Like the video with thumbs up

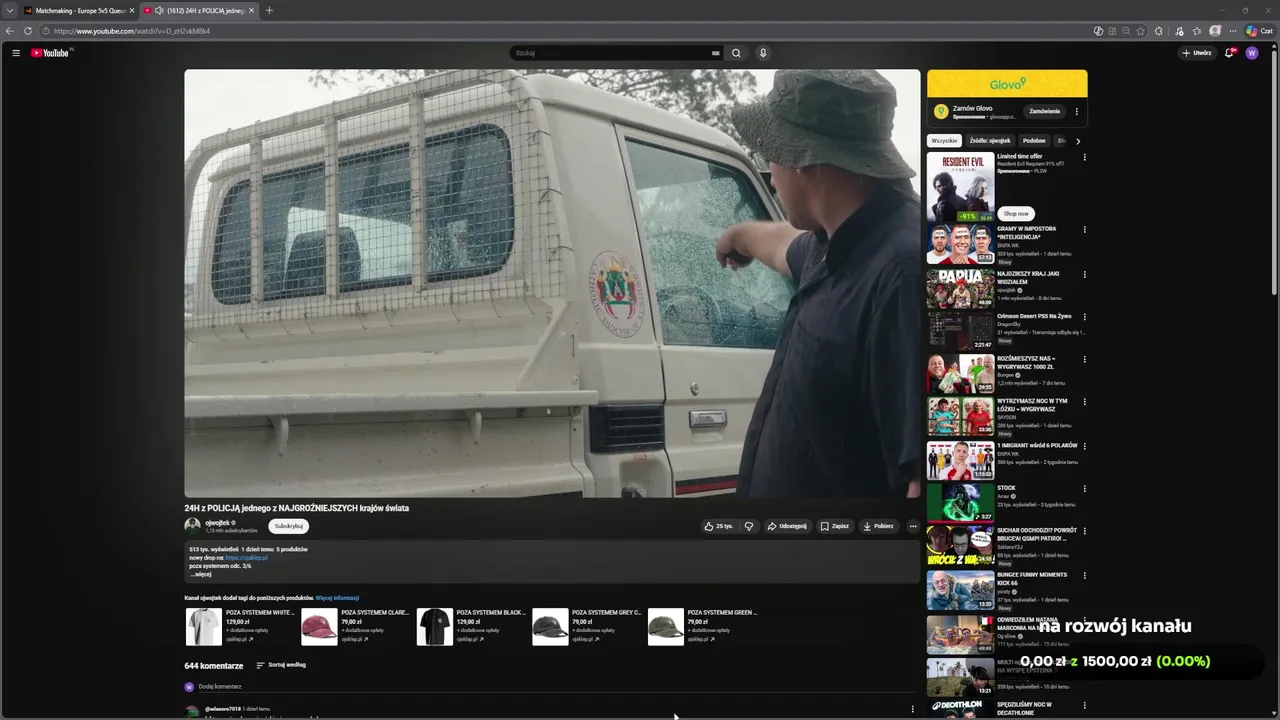[719, 526]
